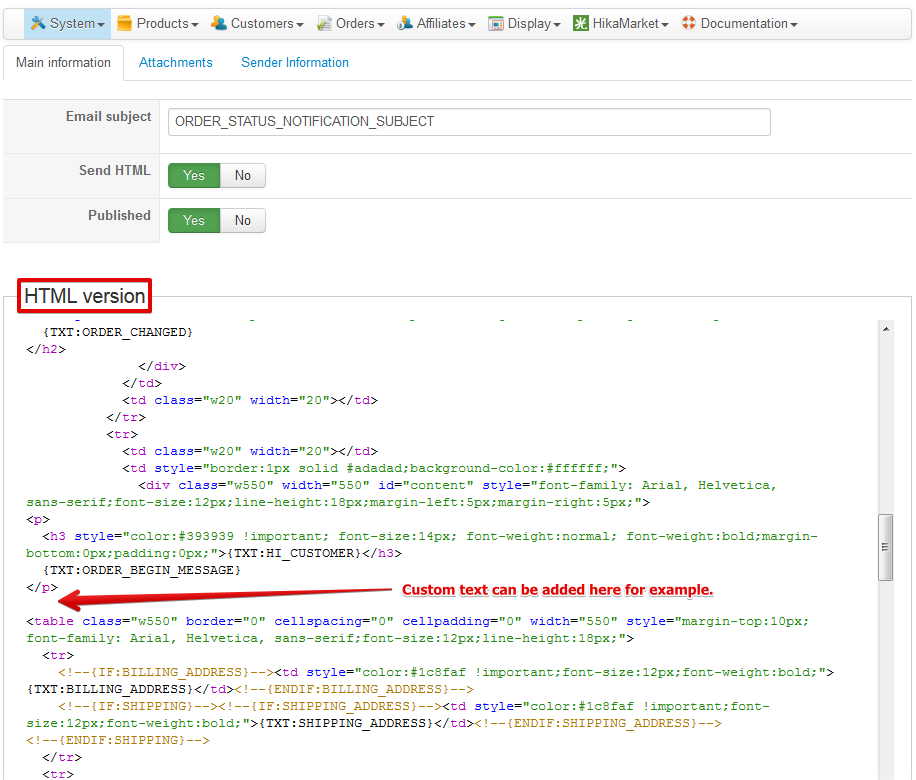Set Published to Yes

(x=194, y=221)
